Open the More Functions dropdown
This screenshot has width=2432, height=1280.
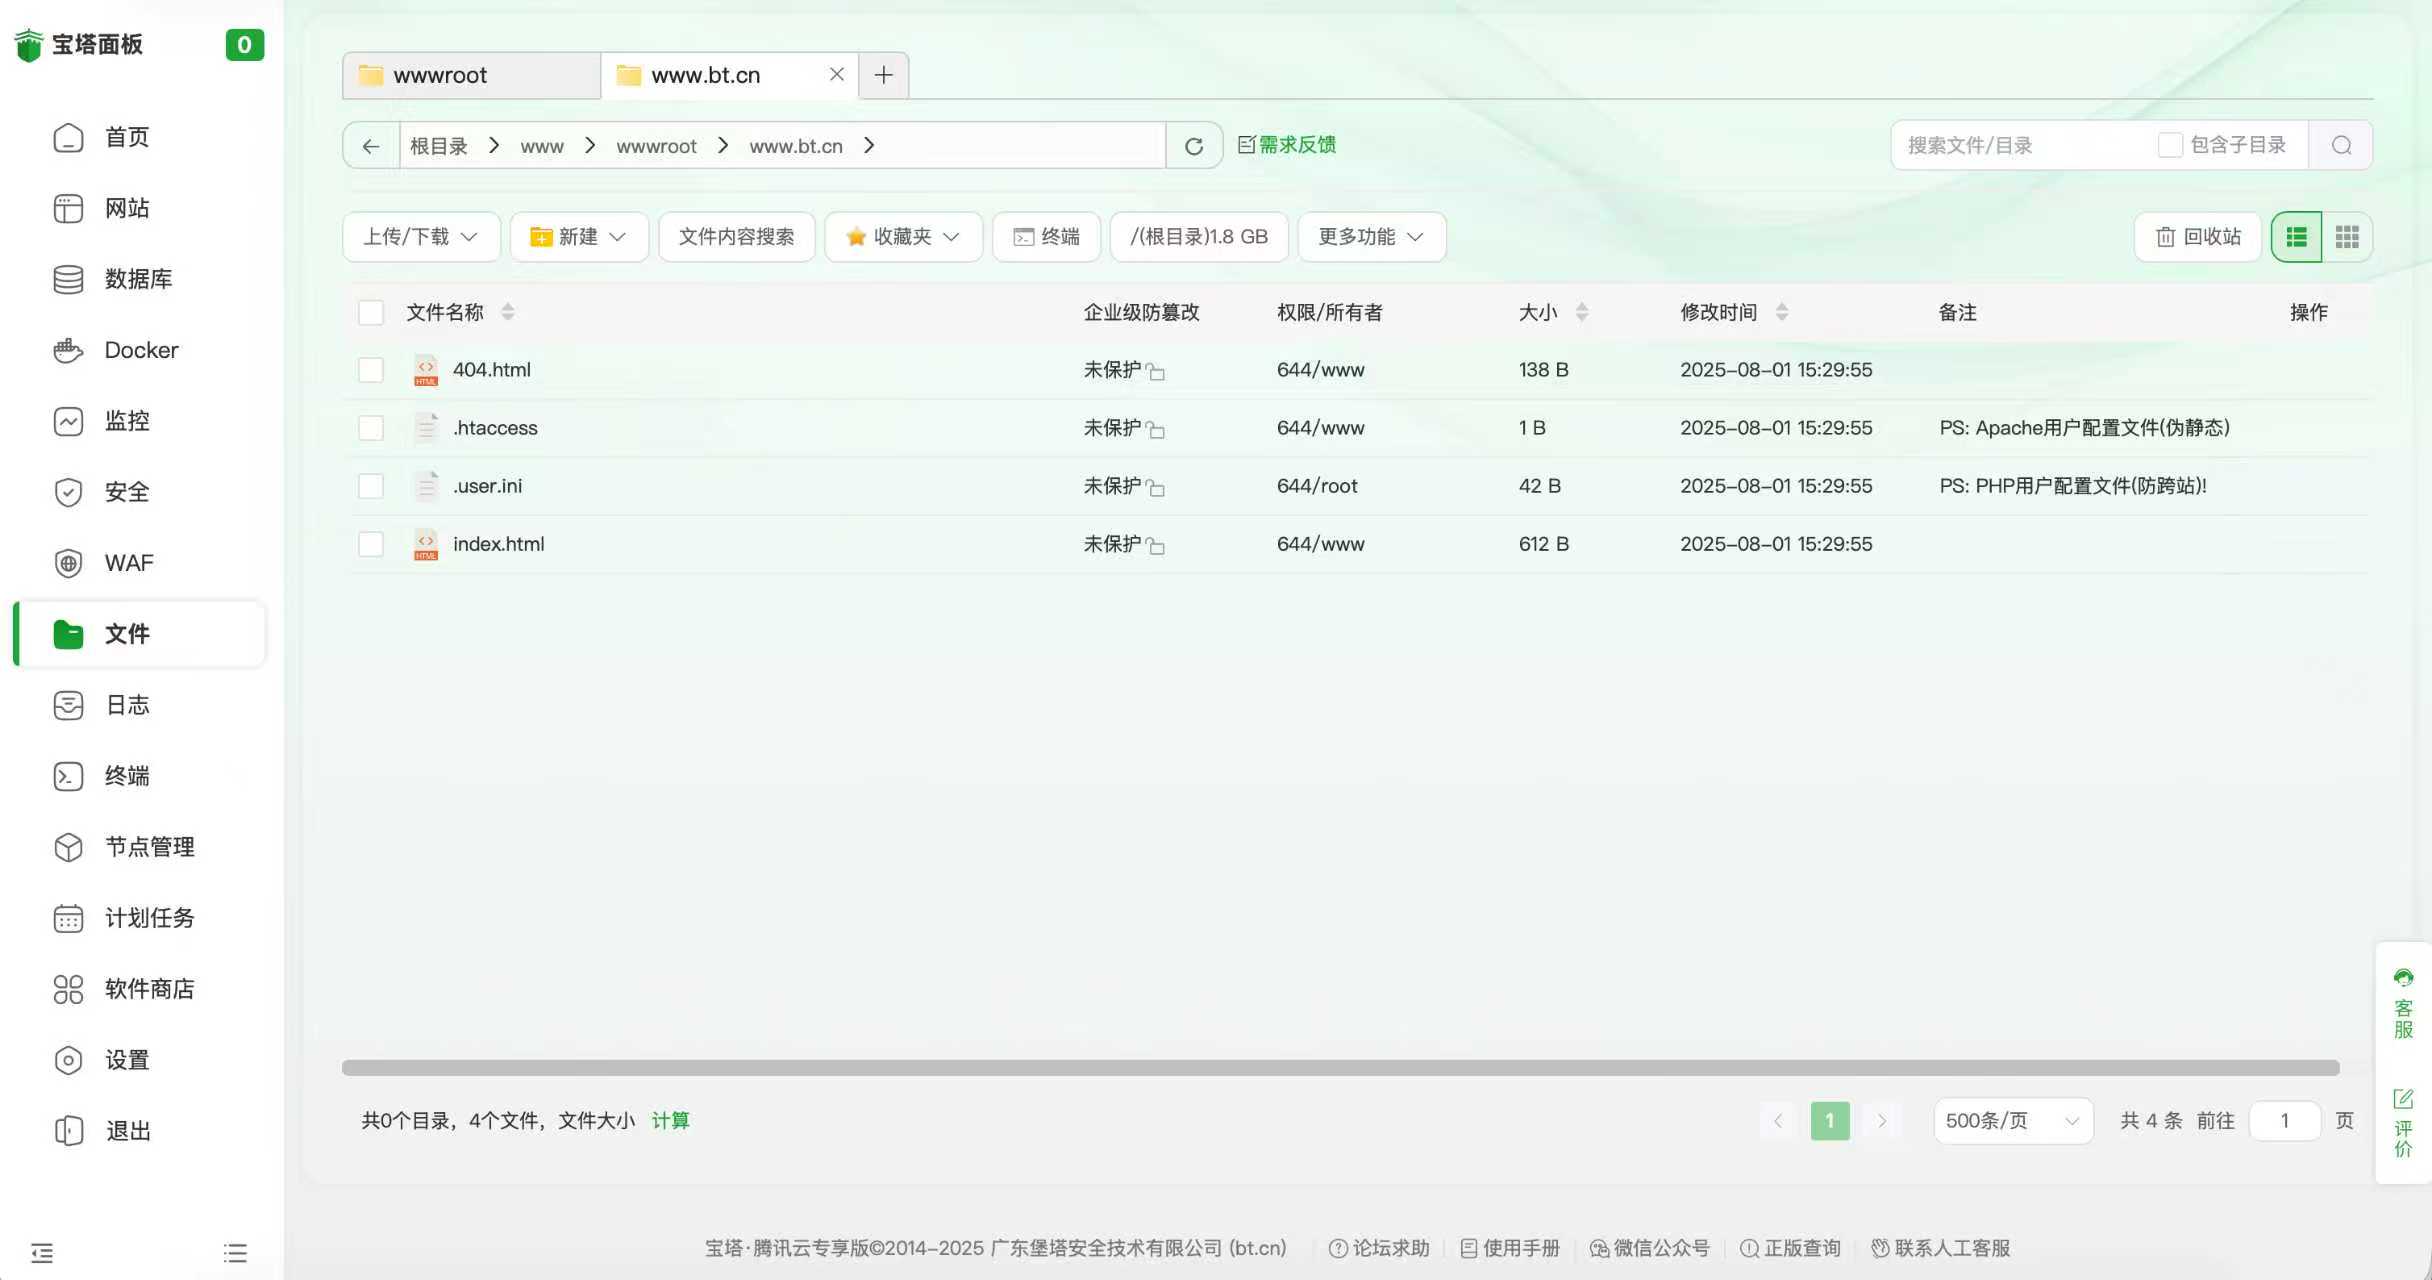1371,237
